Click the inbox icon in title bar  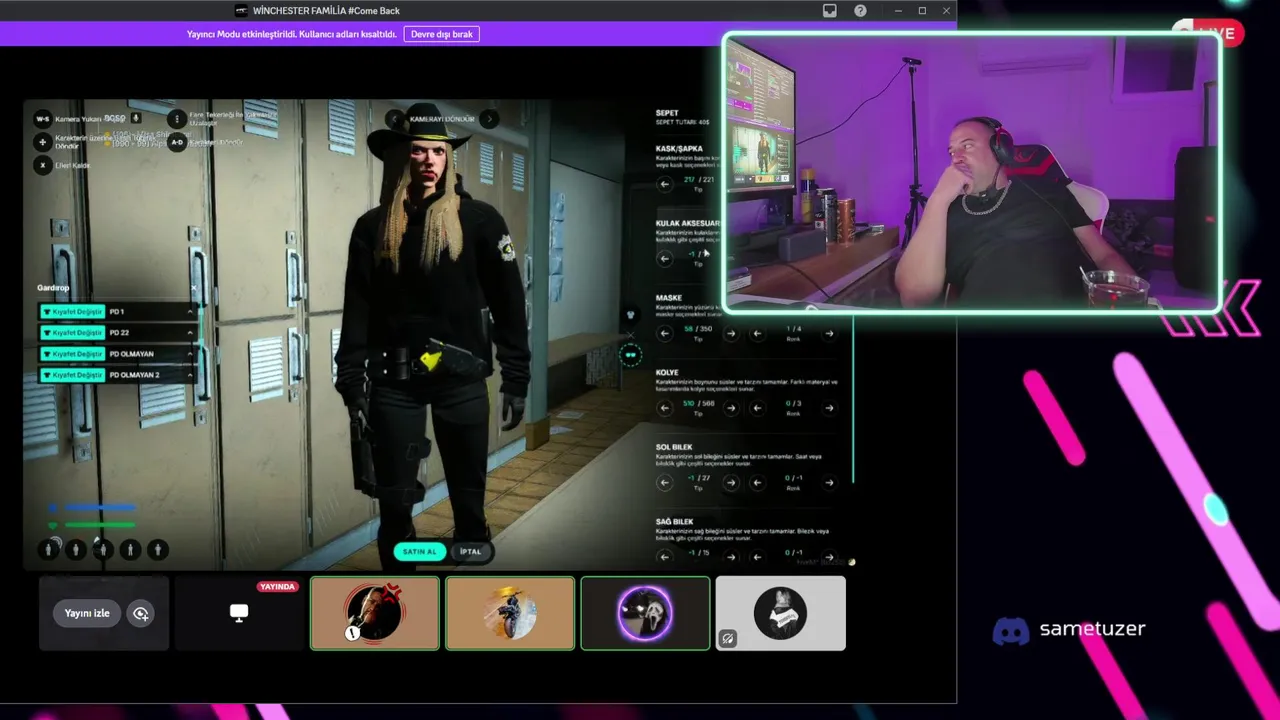pyautogui.click(x=829, y=10)
